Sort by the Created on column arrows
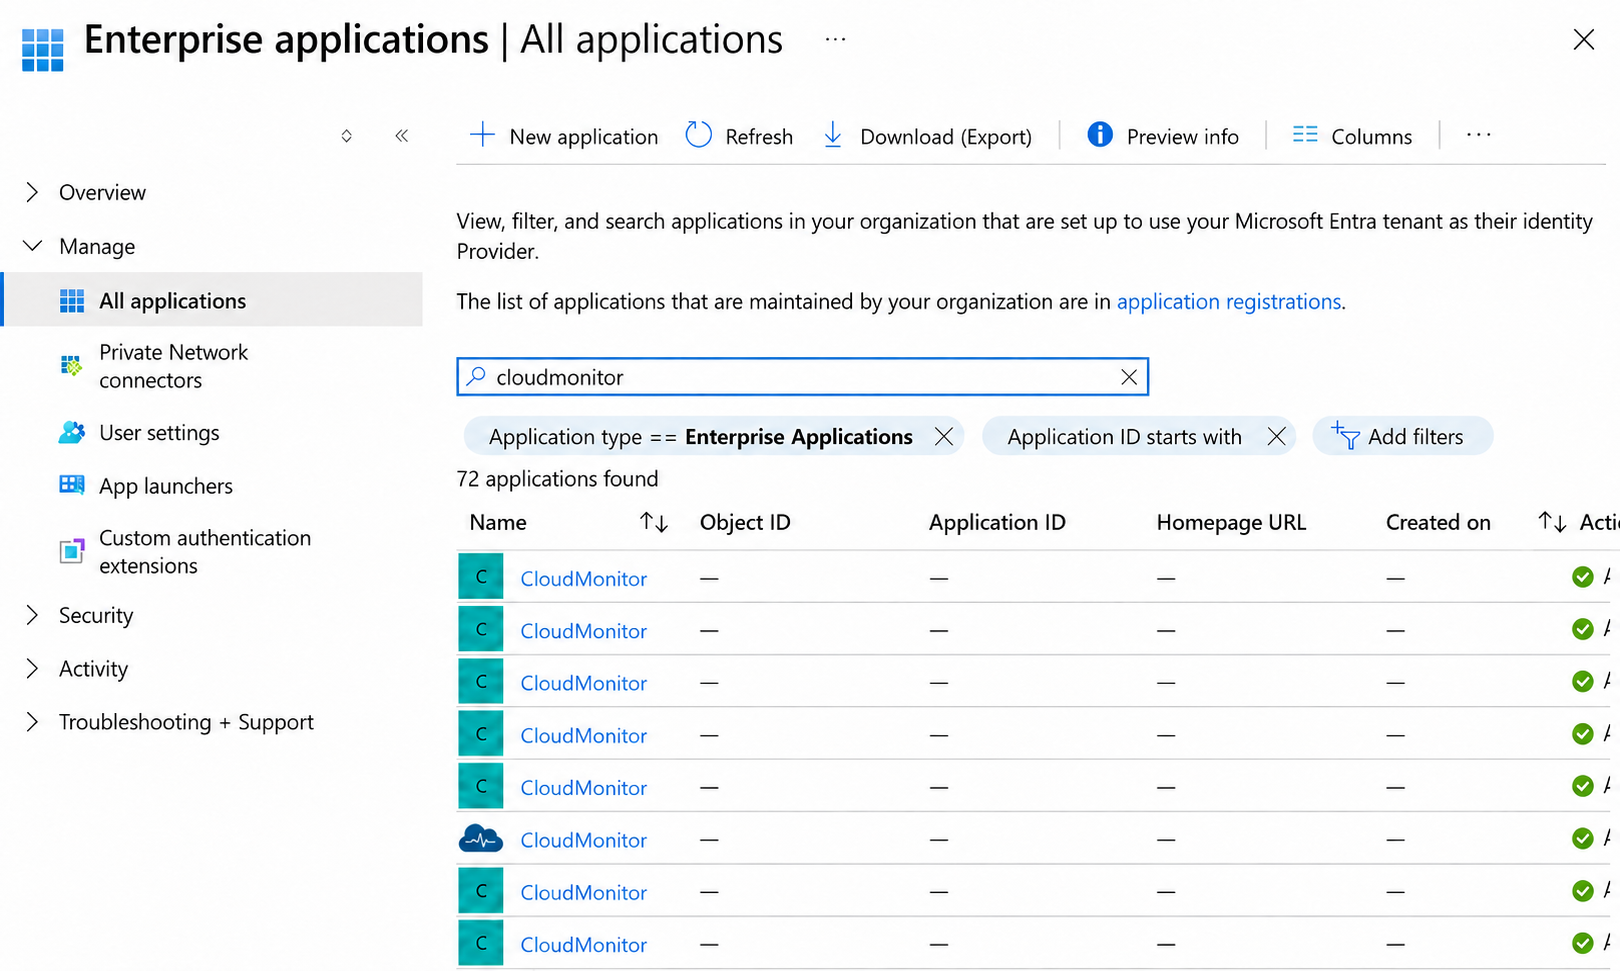 [1552, 522]
